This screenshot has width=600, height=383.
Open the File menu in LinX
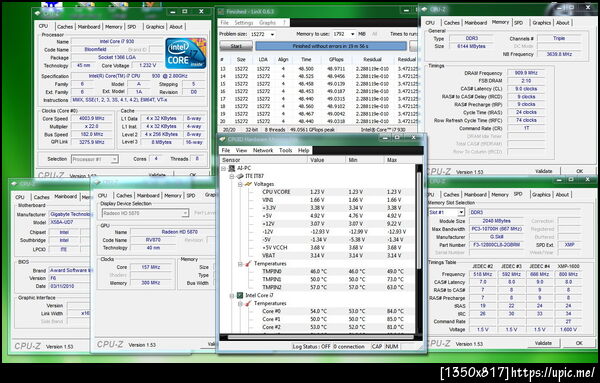224,23
